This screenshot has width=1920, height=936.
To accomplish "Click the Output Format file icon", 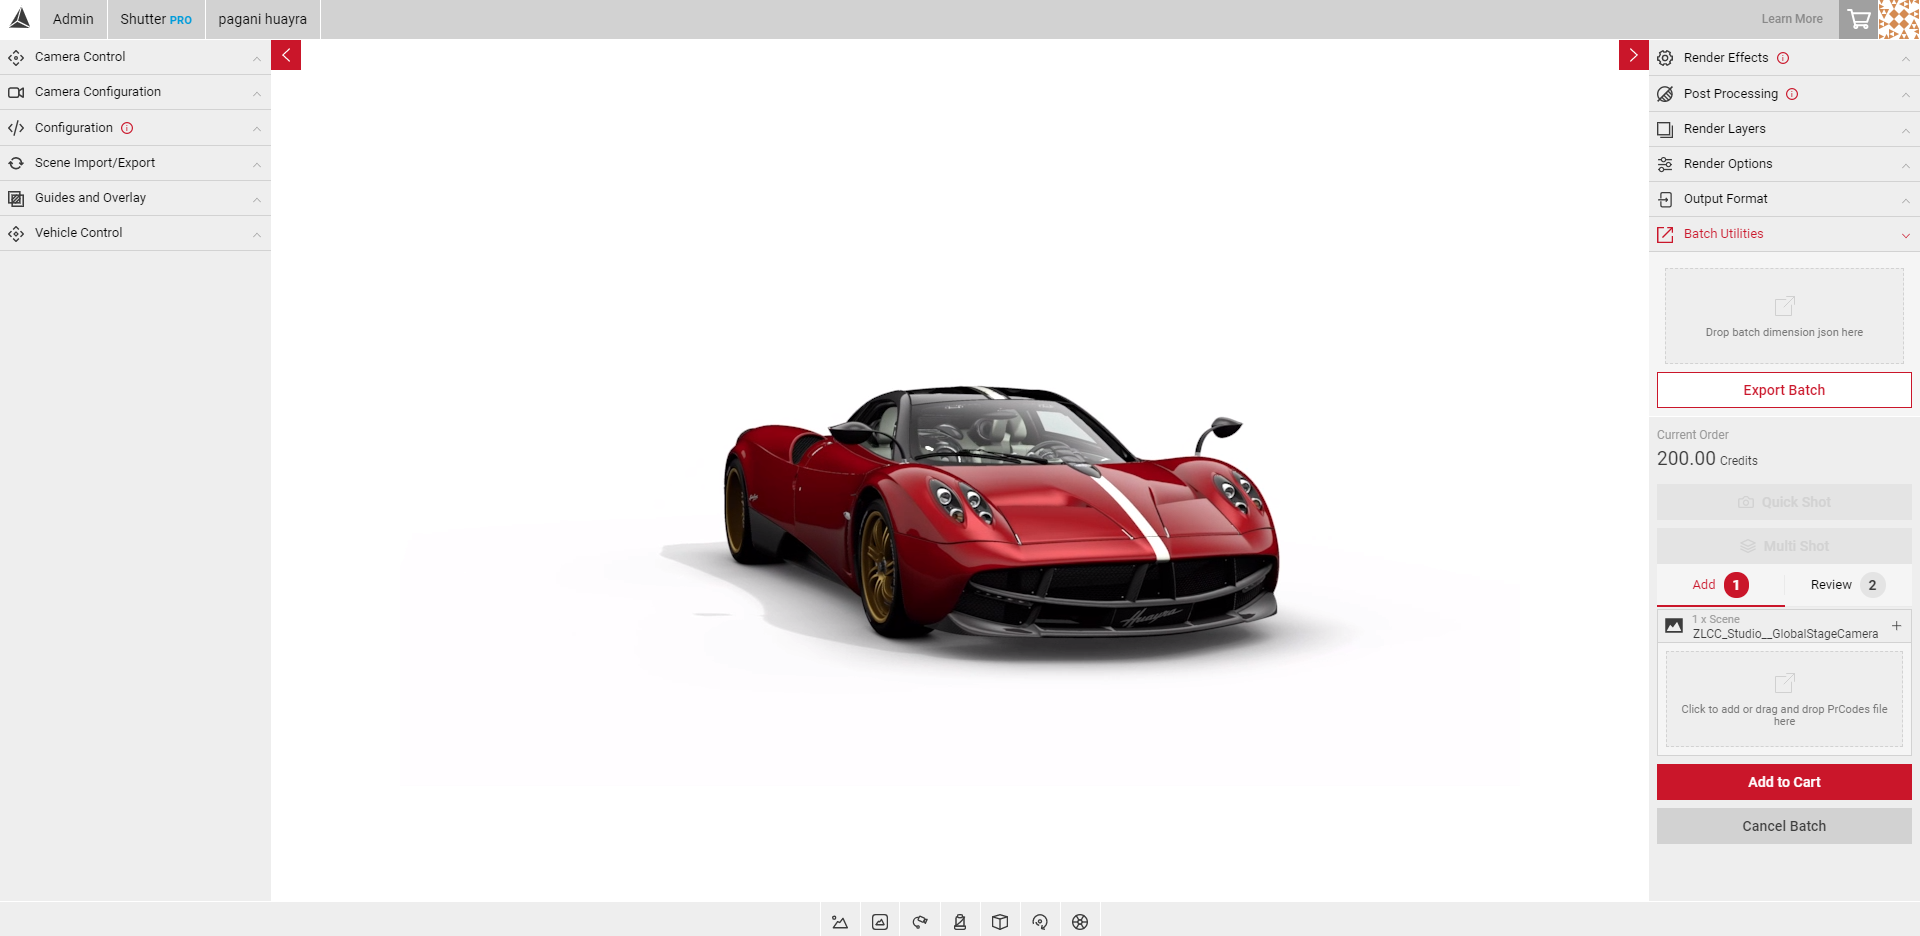I will 1665,199.
